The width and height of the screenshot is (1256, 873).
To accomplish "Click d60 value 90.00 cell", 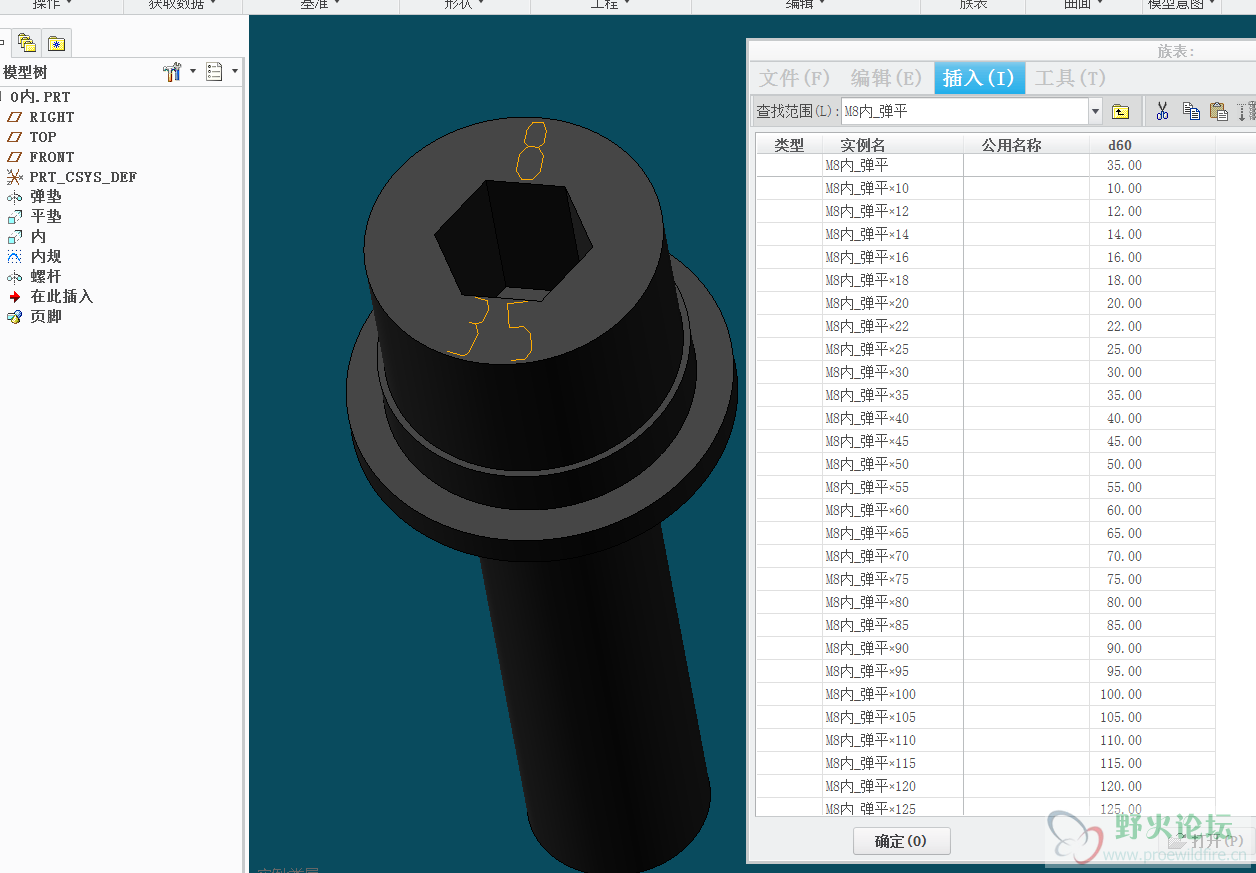I will (x=1152, y=648).
